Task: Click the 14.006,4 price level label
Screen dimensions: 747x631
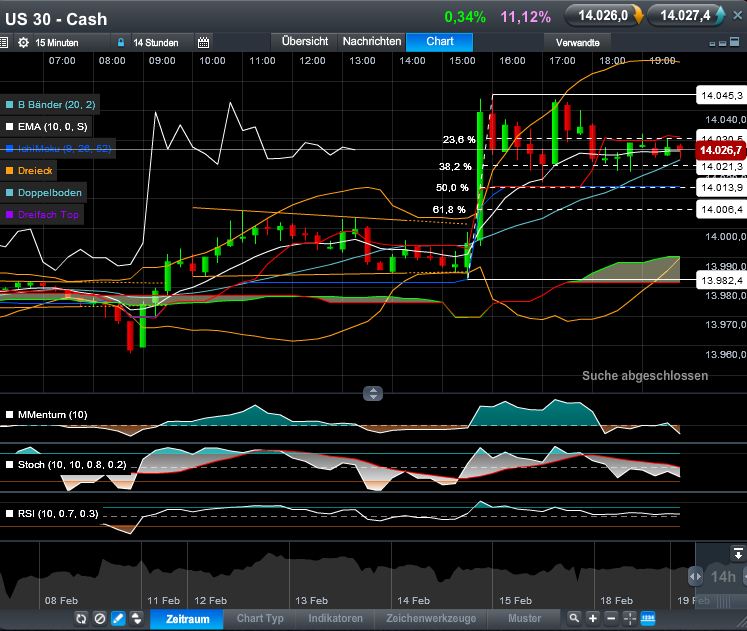Action: click(x=721, y=210)
